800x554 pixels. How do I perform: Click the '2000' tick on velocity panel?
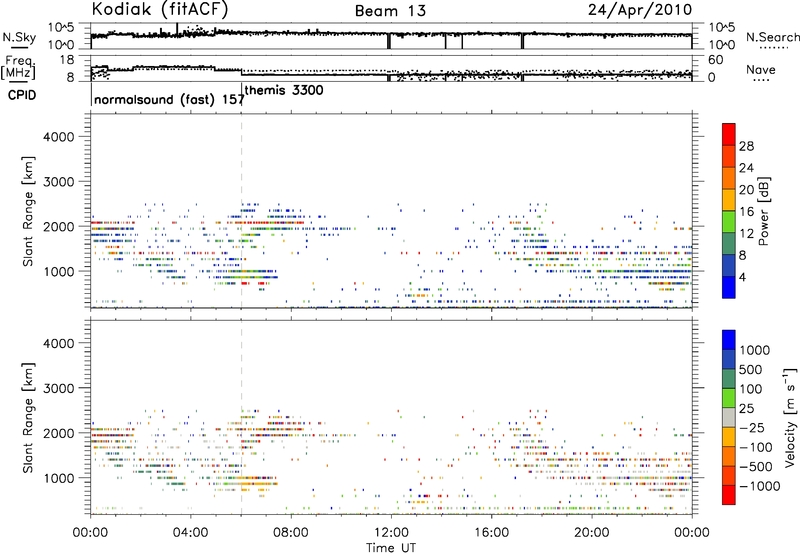point(59,433)
